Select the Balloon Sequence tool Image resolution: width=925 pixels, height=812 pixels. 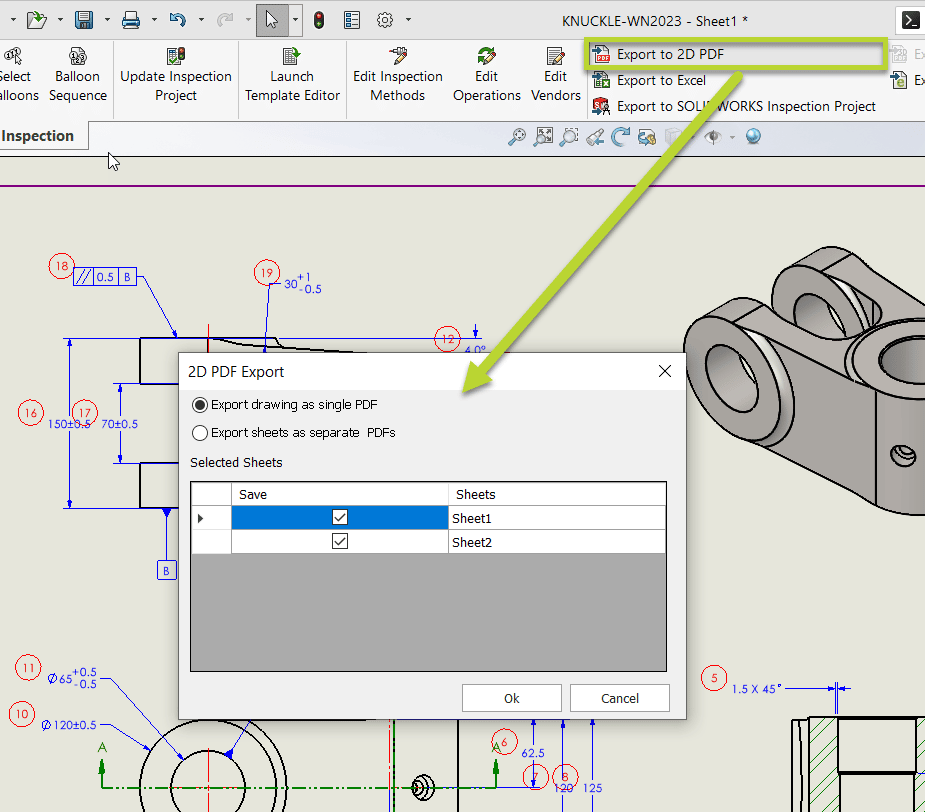pos(78,75)
